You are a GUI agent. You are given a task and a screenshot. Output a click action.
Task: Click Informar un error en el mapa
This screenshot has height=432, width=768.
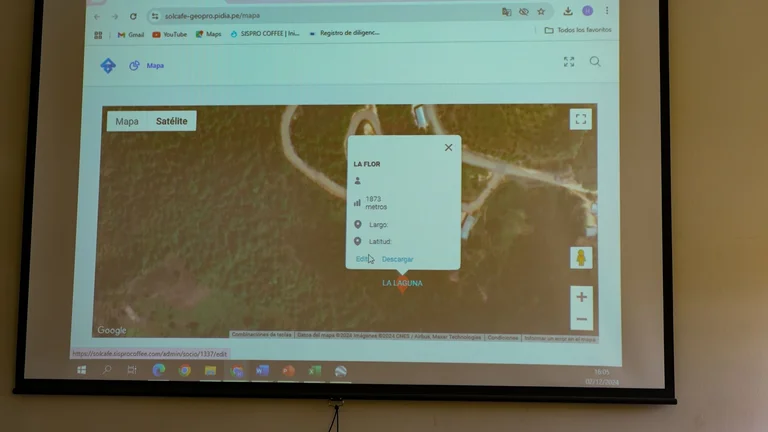coord(559,338)
